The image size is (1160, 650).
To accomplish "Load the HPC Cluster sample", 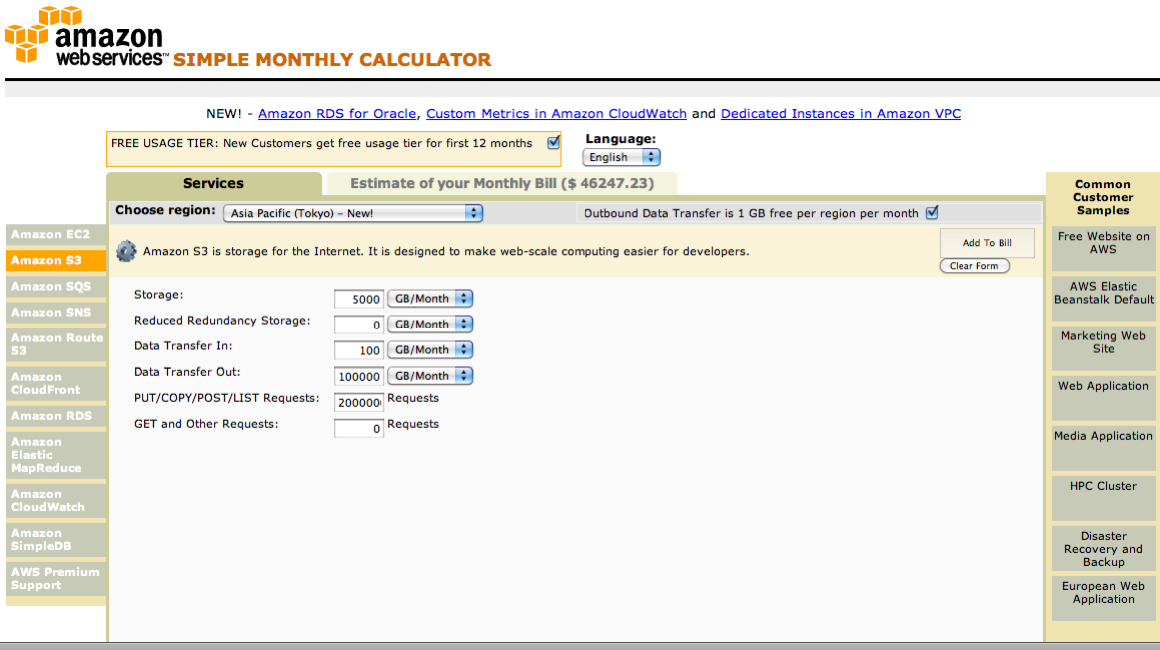I will tap(1103, 498).
